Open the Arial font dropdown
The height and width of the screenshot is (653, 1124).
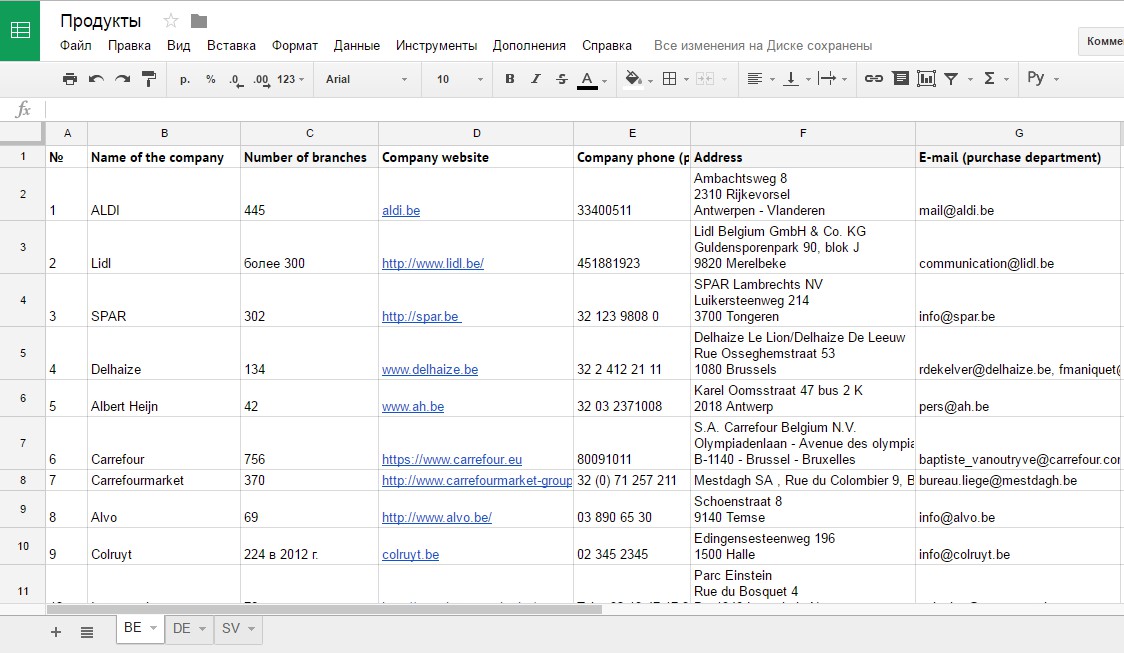tap(366, 79)
